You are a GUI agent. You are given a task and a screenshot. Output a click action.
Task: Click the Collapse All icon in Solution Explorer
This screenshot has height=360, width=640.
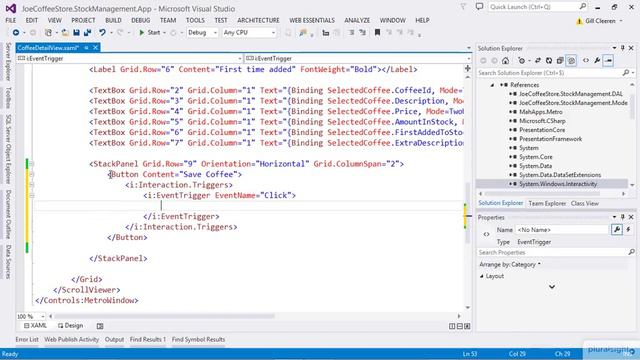560,61
